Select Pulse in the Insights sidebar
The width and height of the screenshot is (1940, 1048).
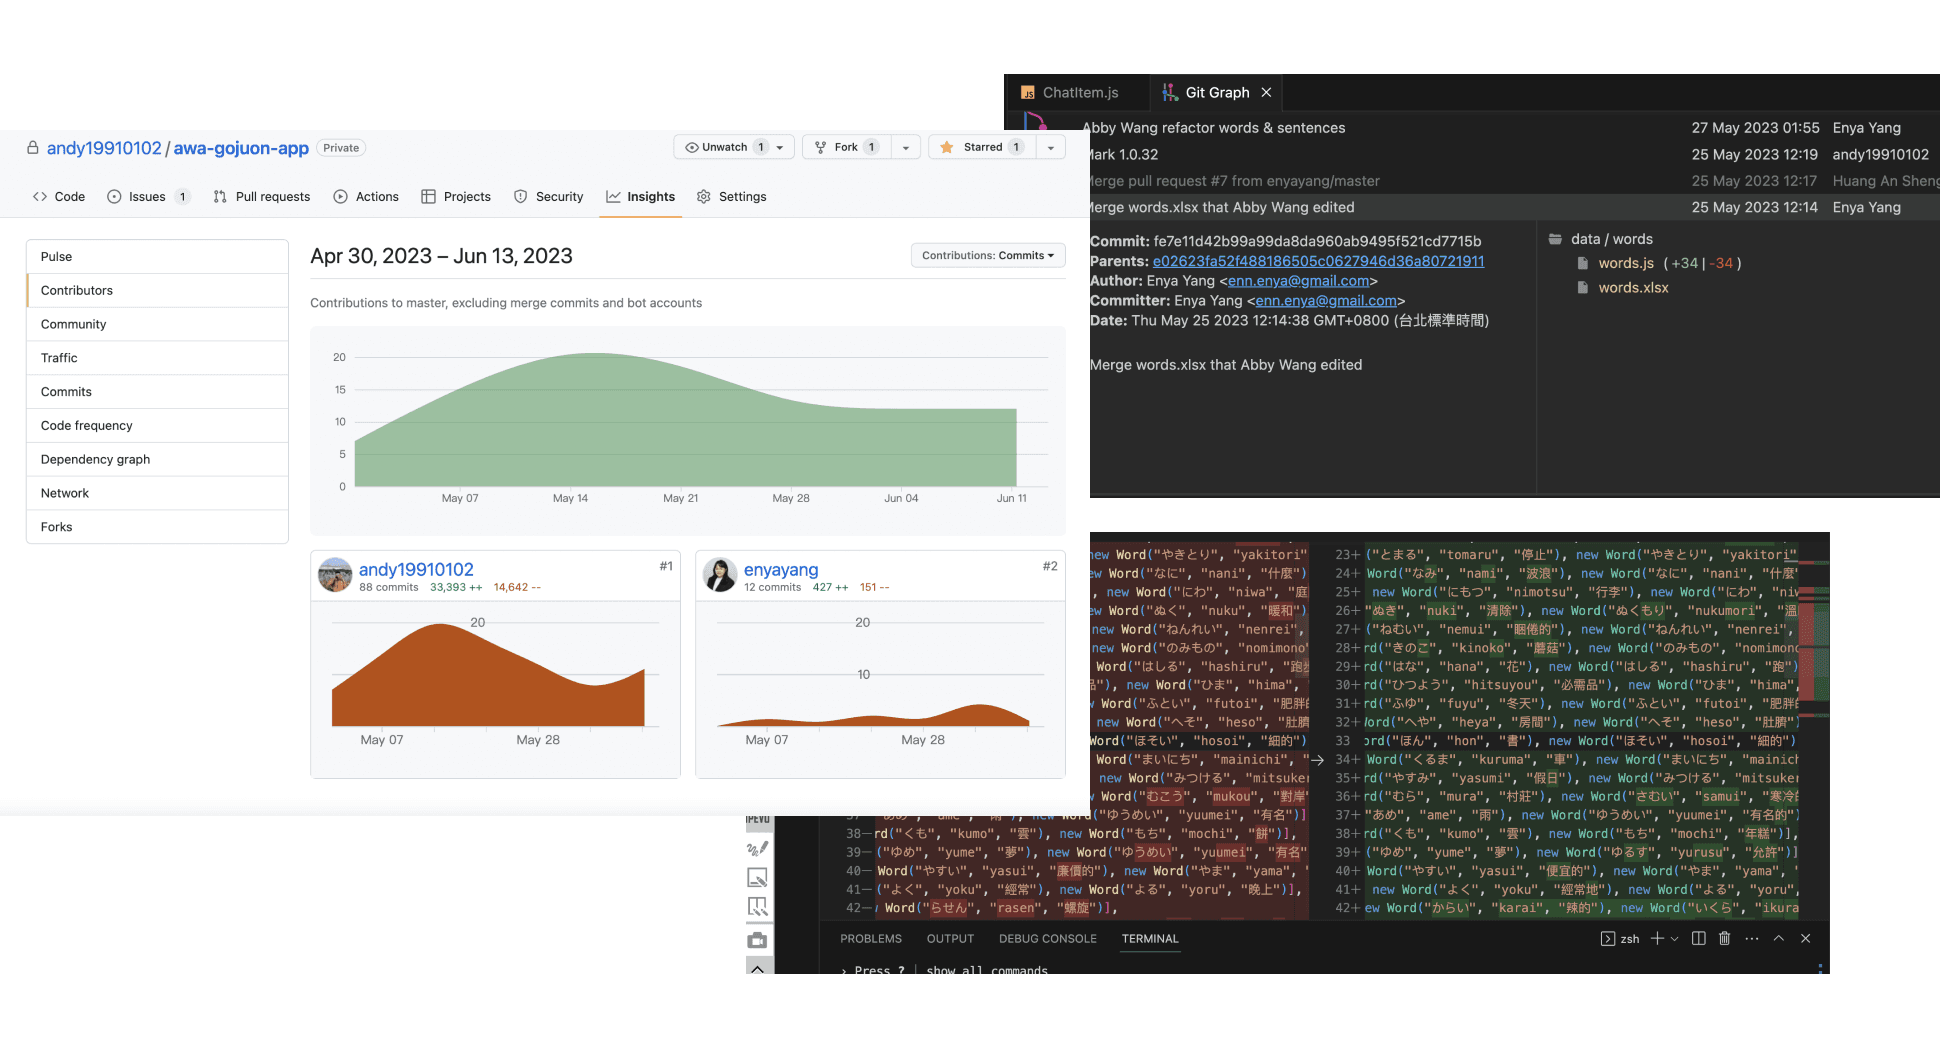click(x=157, y=257)
